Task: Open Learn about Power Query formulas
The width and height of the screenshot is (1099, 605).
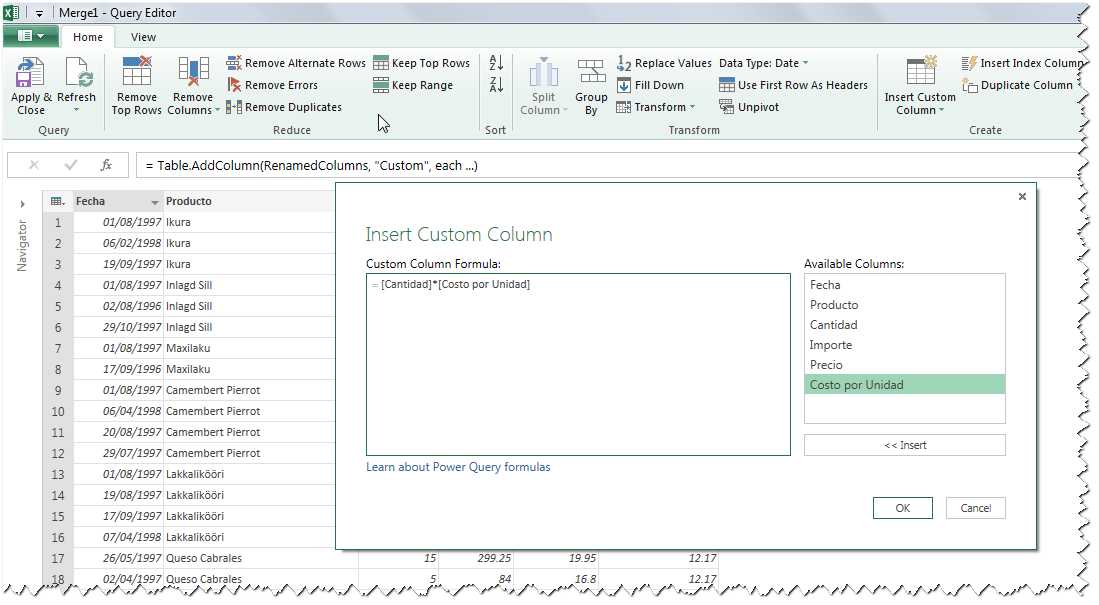Action: point(458,467)
